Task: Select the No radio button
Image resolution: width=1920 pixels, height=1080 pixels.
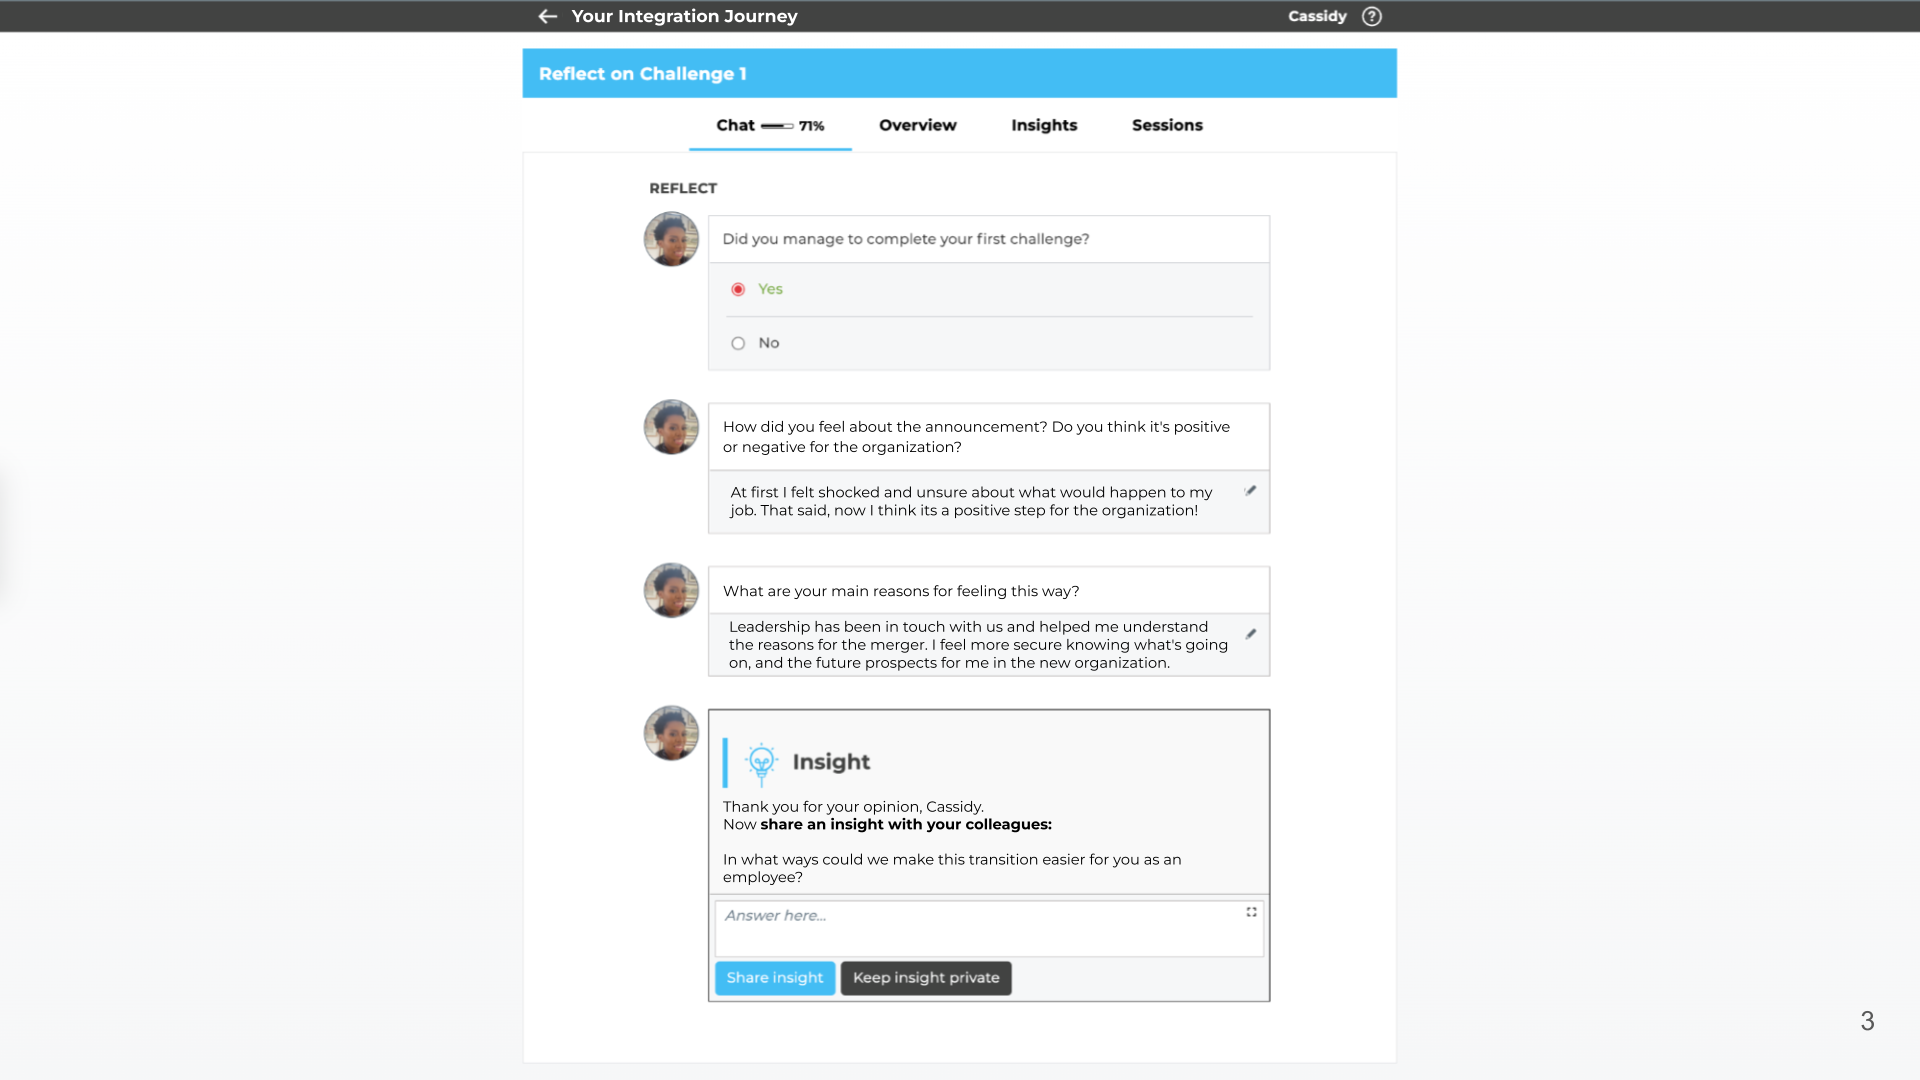Action: (738, 342)
